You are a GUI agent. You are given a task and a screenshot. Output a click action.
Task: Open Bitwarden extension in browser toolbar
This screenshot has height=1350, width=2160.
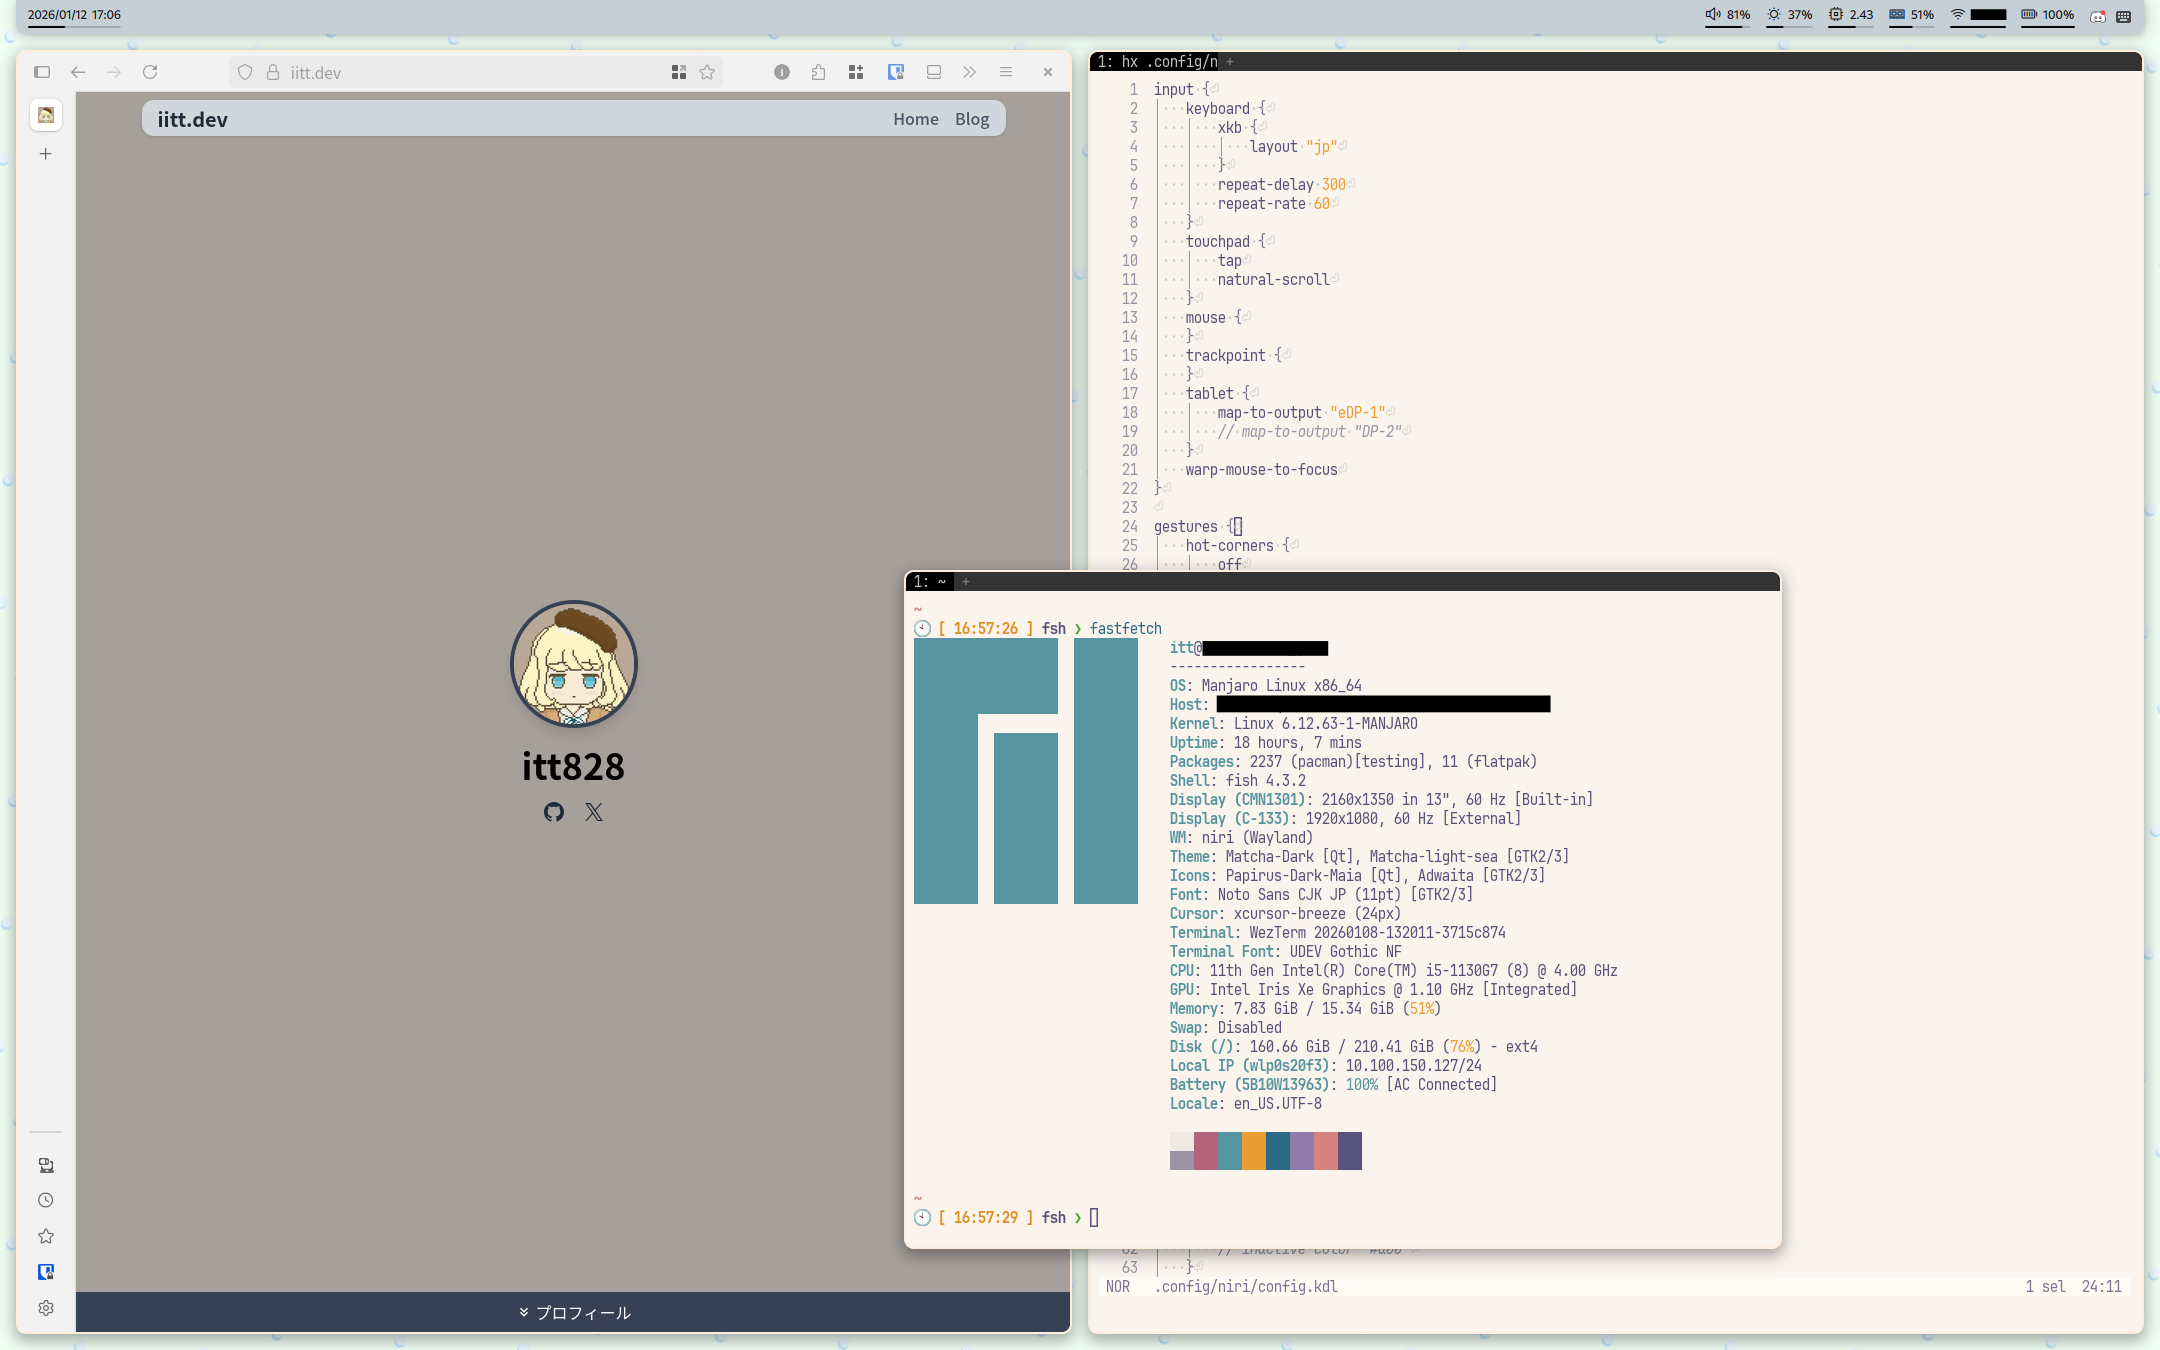coord(894,72)
